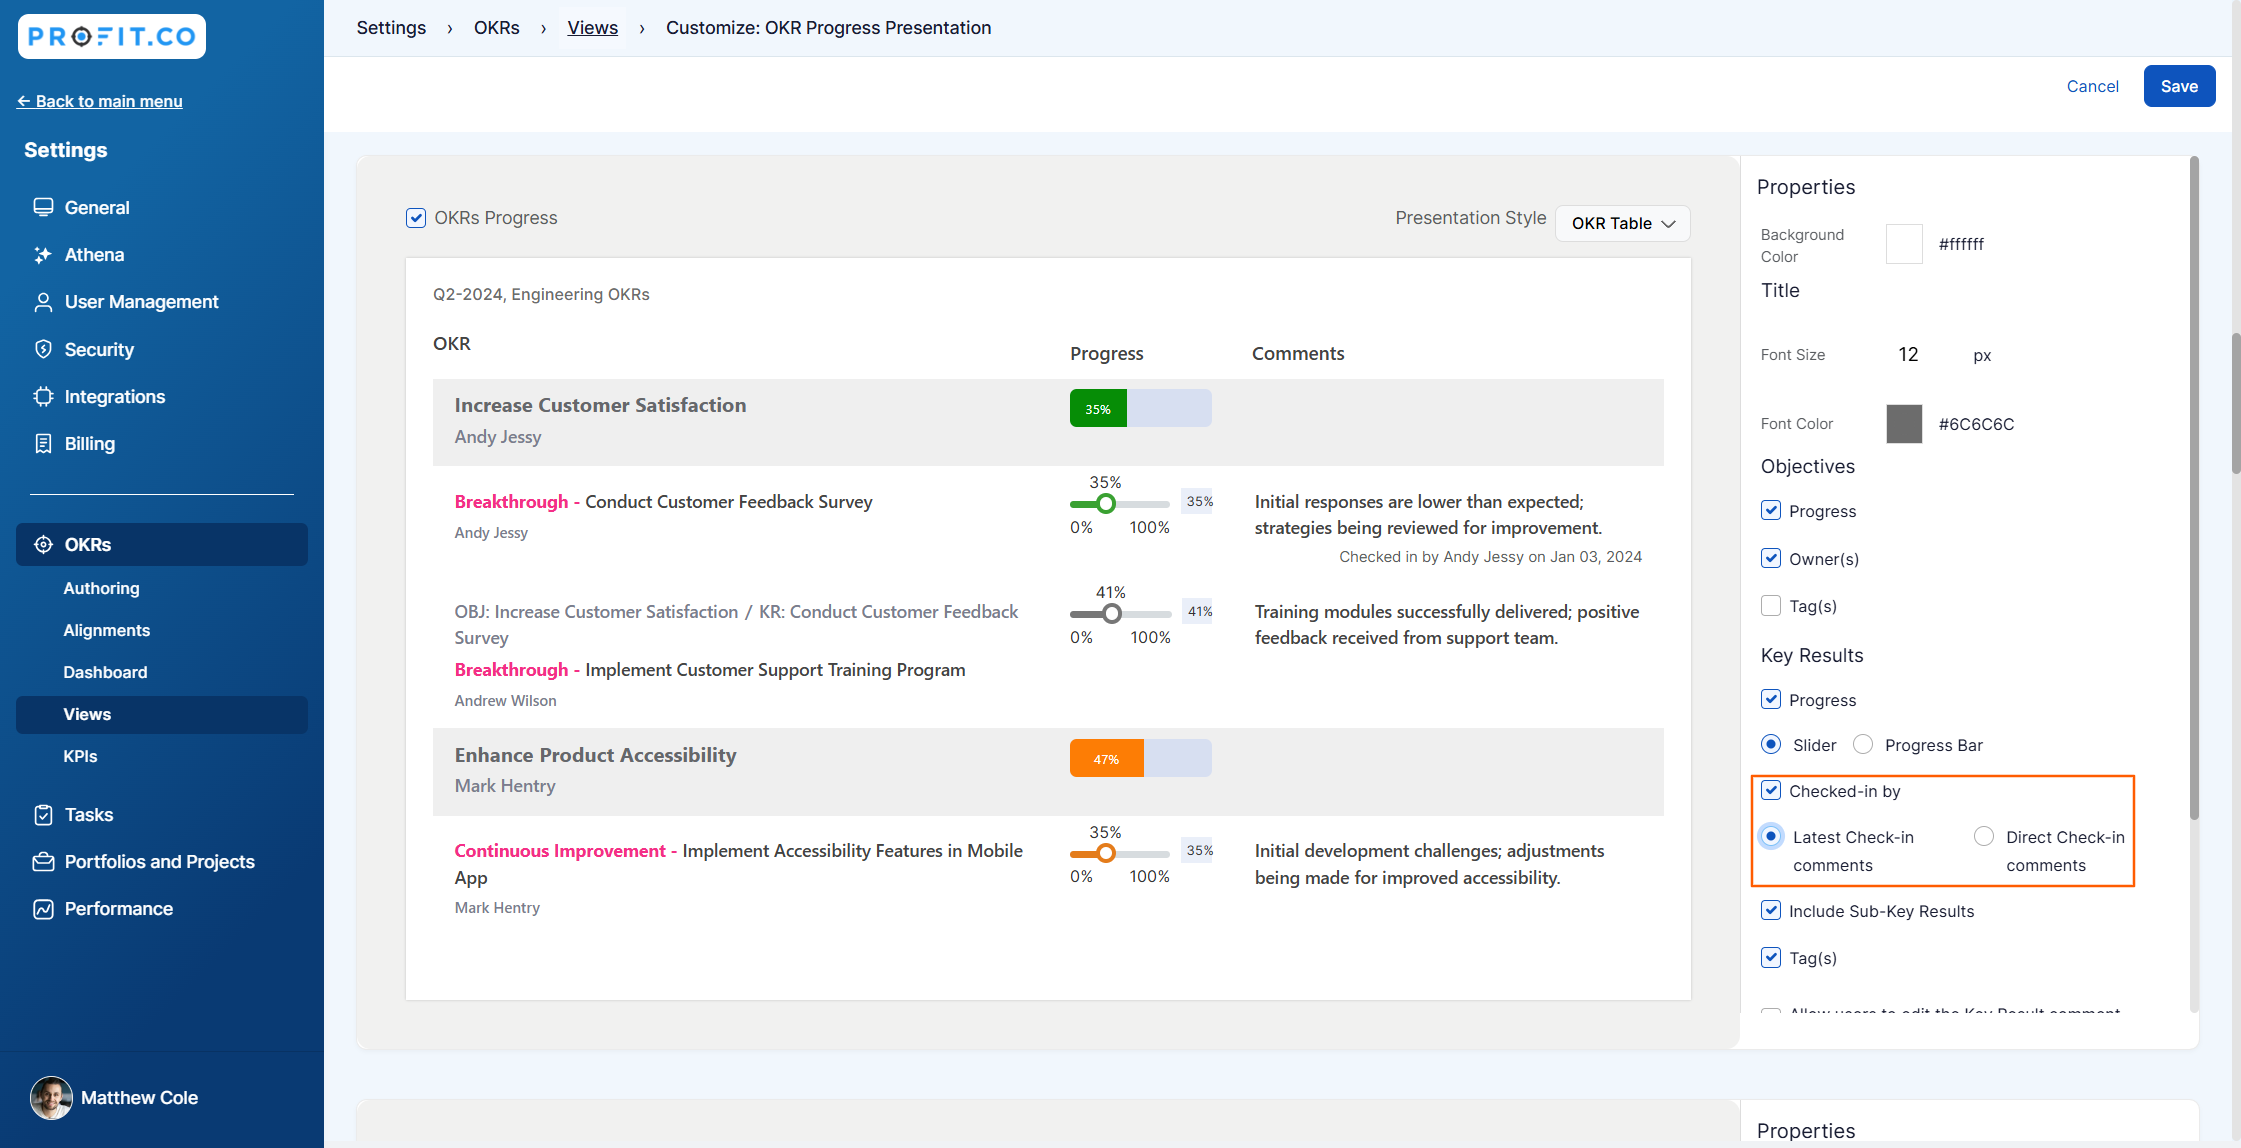Viewport: 2241px width, 1148px height.
Task: Click the Tasks clipboard icon
Action: pos(43,815)
